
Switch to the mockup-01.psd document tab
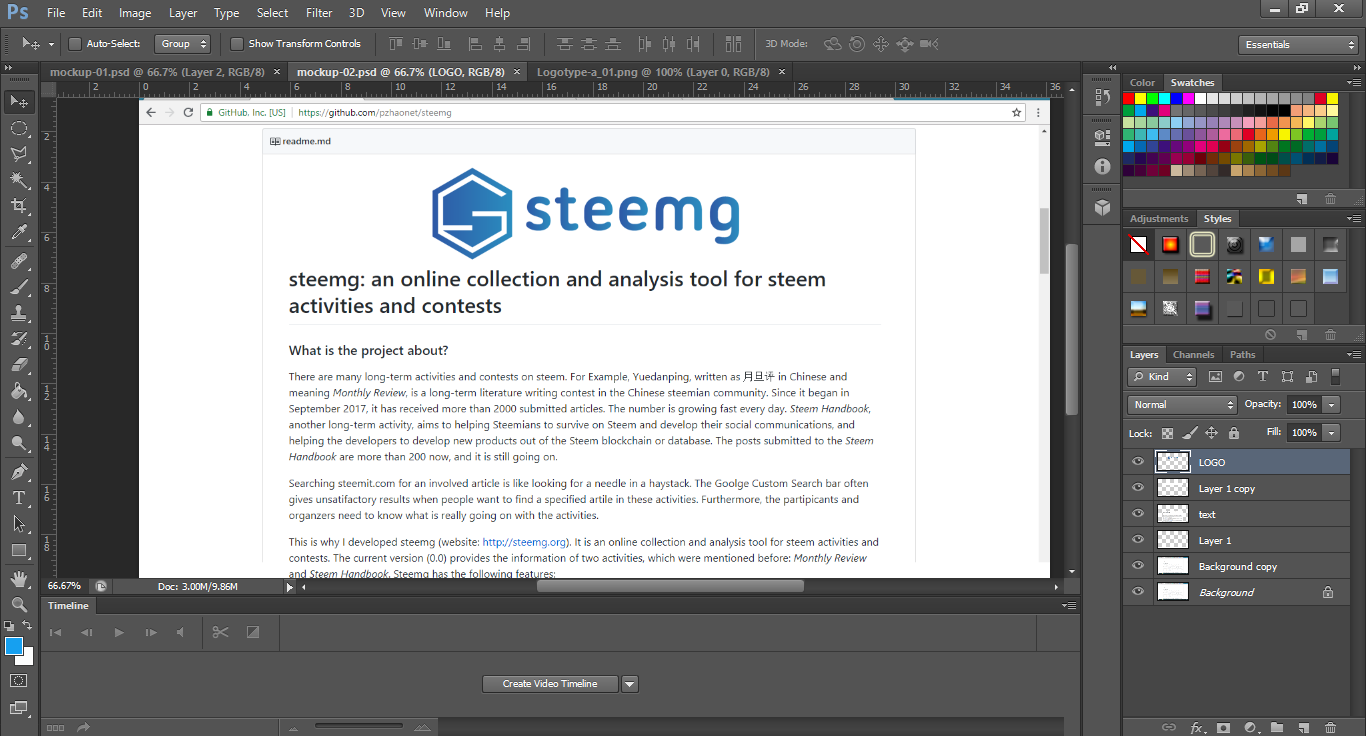click(x=157, y=72)
